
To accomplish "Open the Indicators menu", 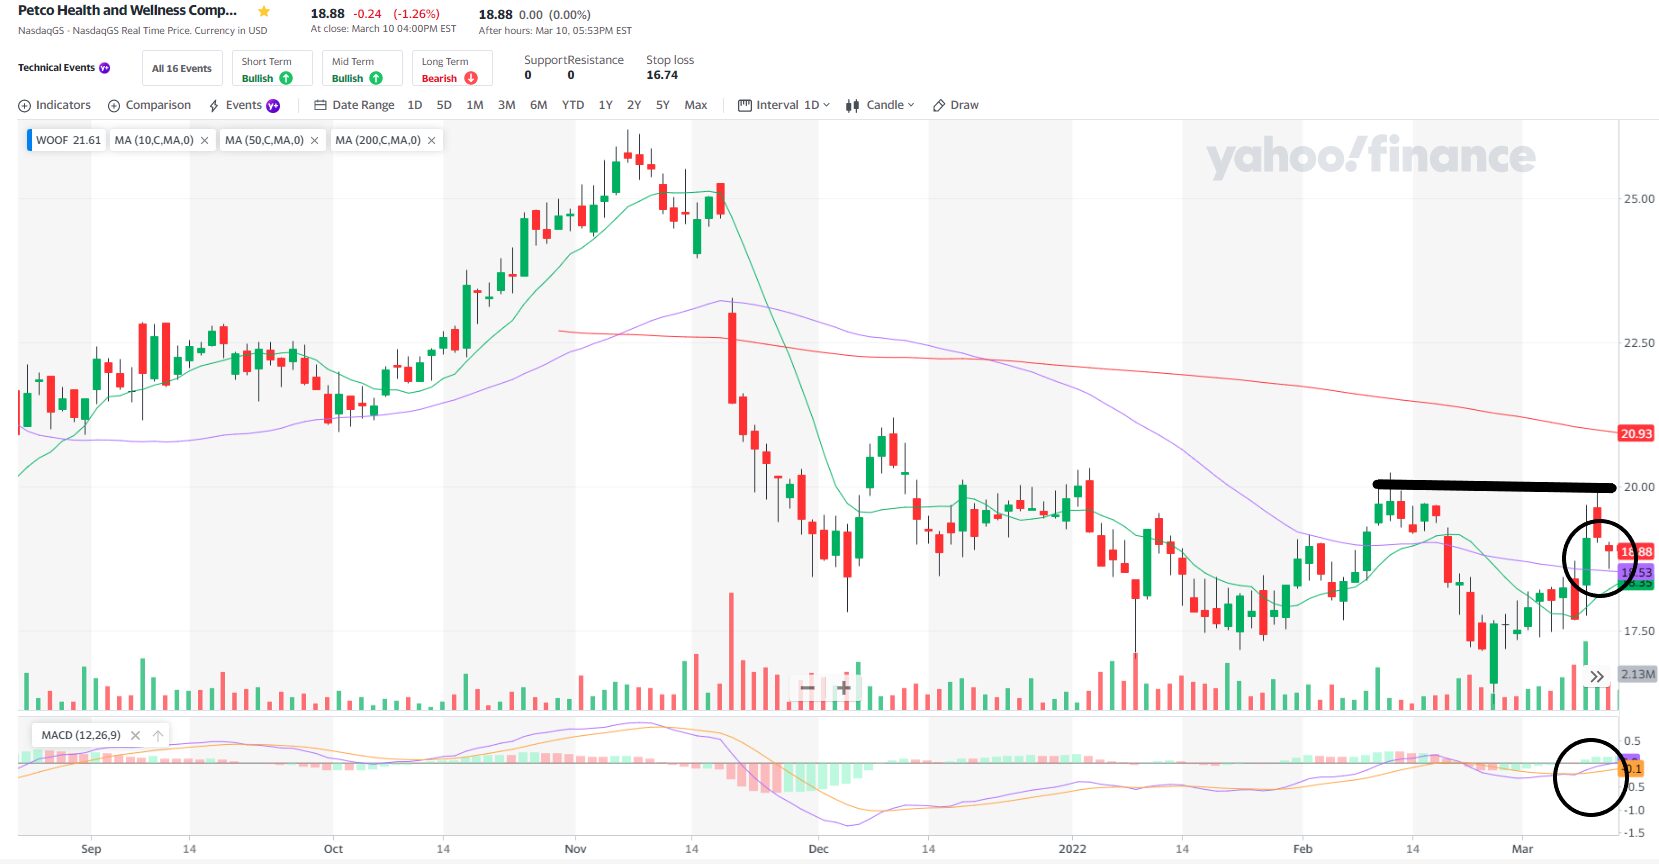I will point(54,105).
